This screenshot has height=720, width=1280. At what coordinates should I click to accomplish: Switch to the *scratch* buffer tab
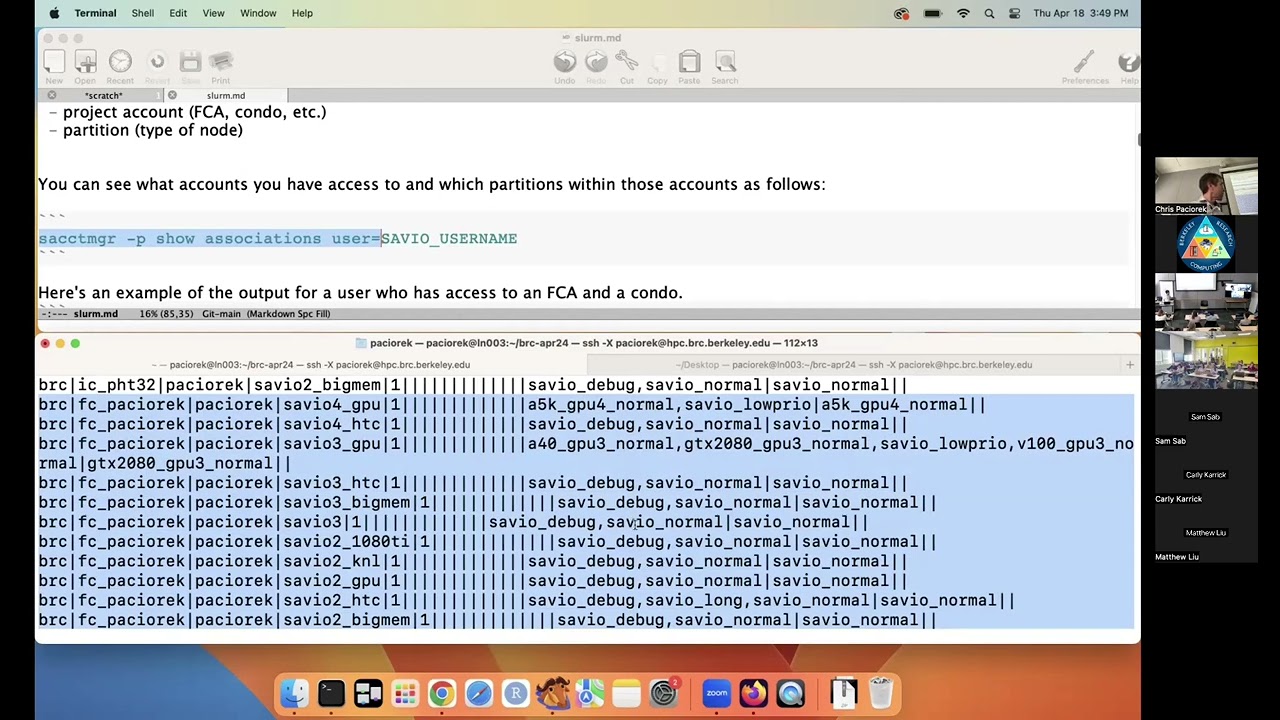103,96
